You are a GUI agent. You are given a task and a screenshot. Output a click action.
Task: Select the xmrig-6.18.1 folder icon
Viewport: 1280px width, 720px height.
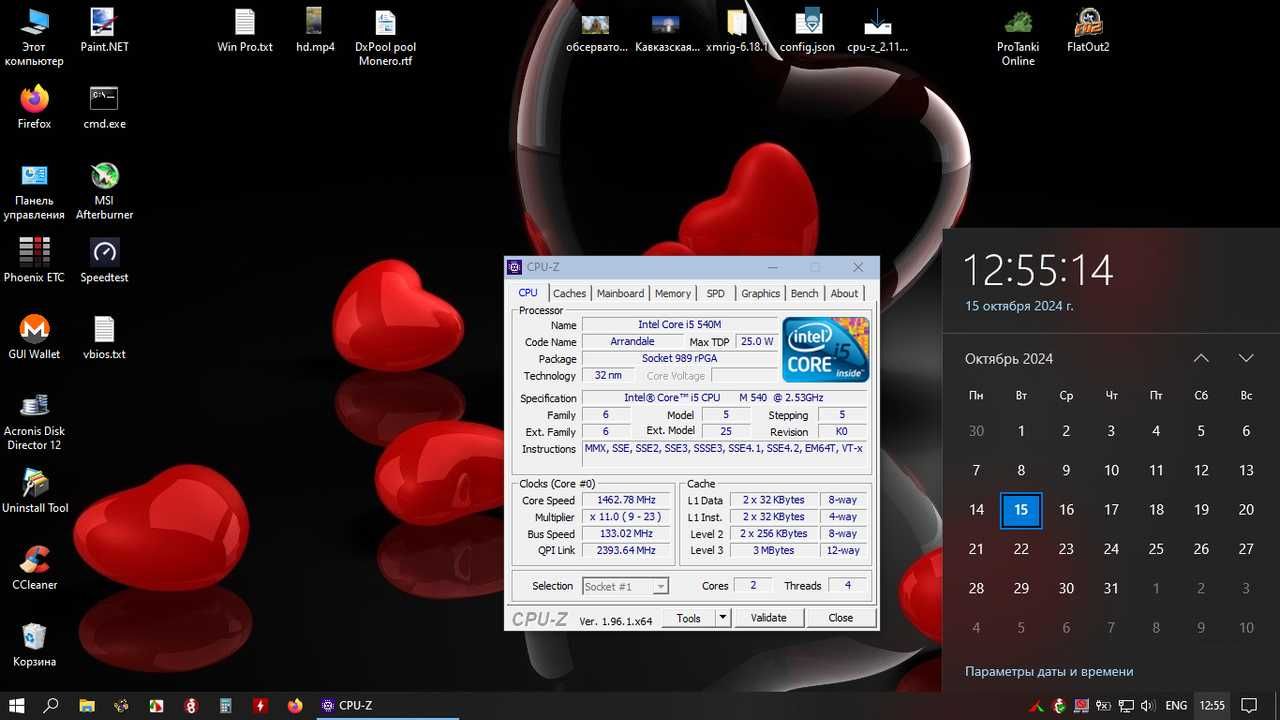pyautogui.click(x=737, y=30)
